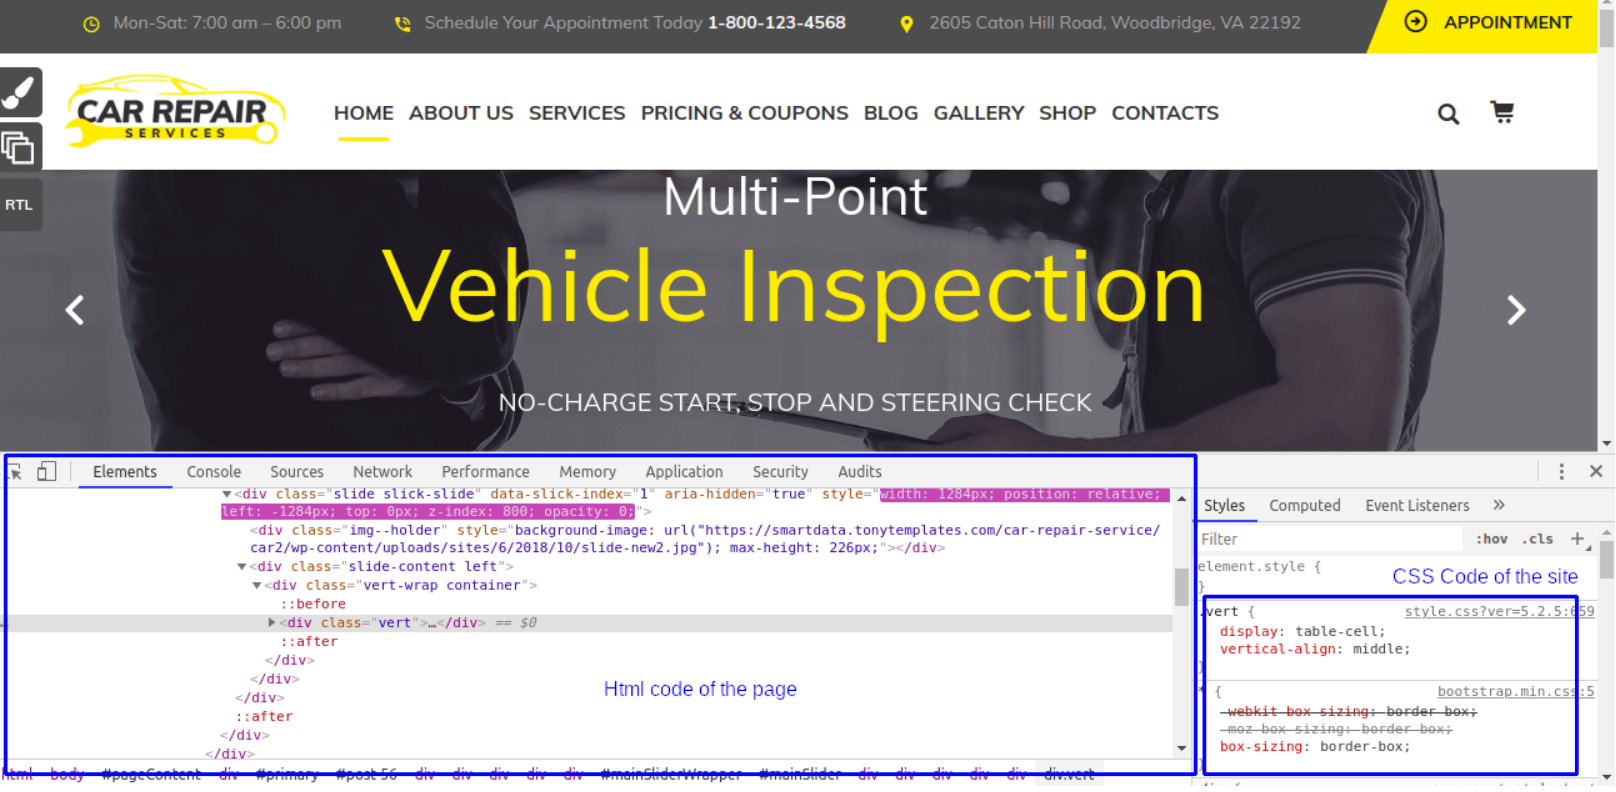Switch to the Console tab
The width and height of the screenshot is (1616, 792).
214,472
